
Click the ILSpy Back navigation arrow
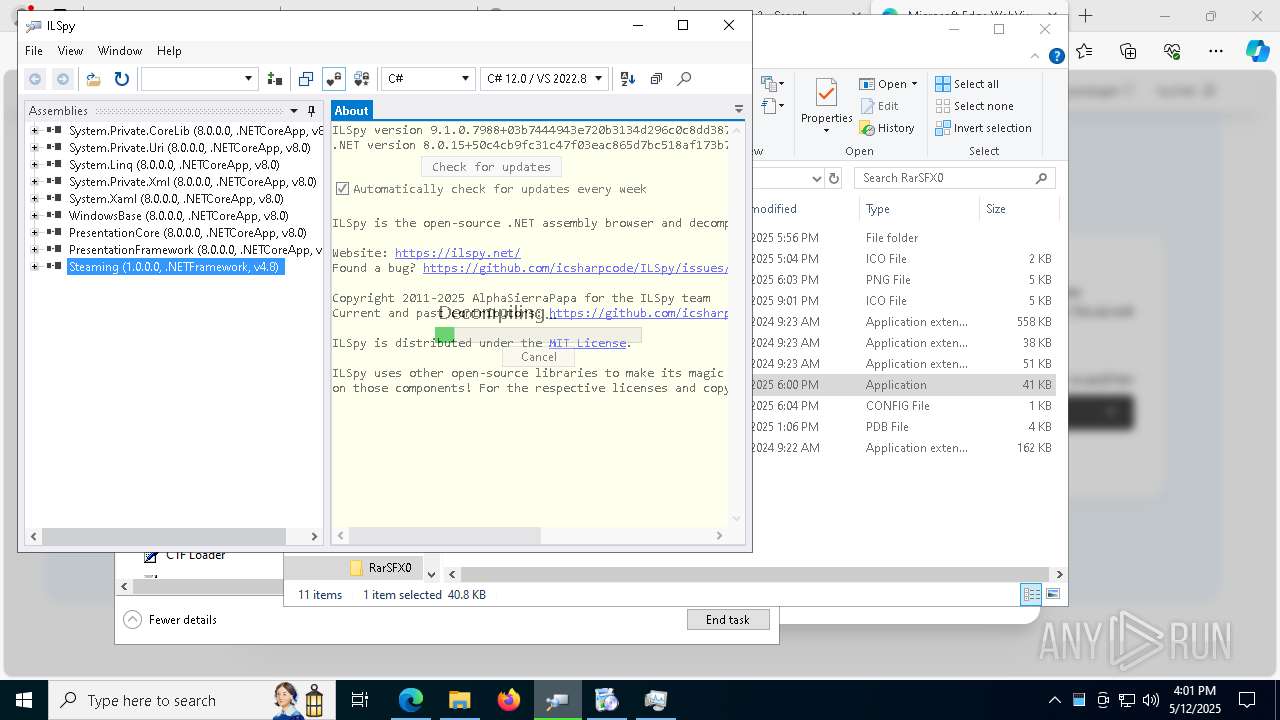[x=35, y=79]
